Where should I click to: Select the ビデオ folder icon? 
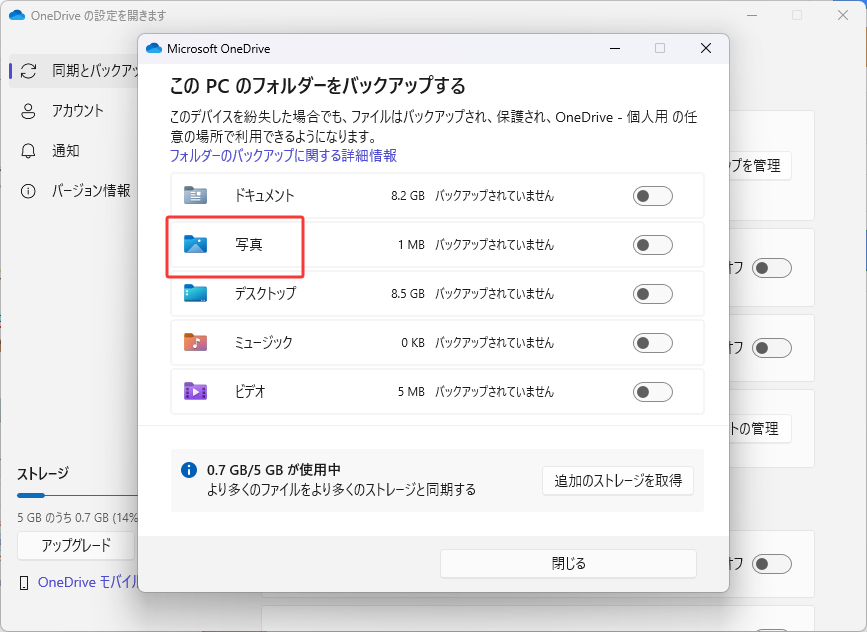pos(193,392)
